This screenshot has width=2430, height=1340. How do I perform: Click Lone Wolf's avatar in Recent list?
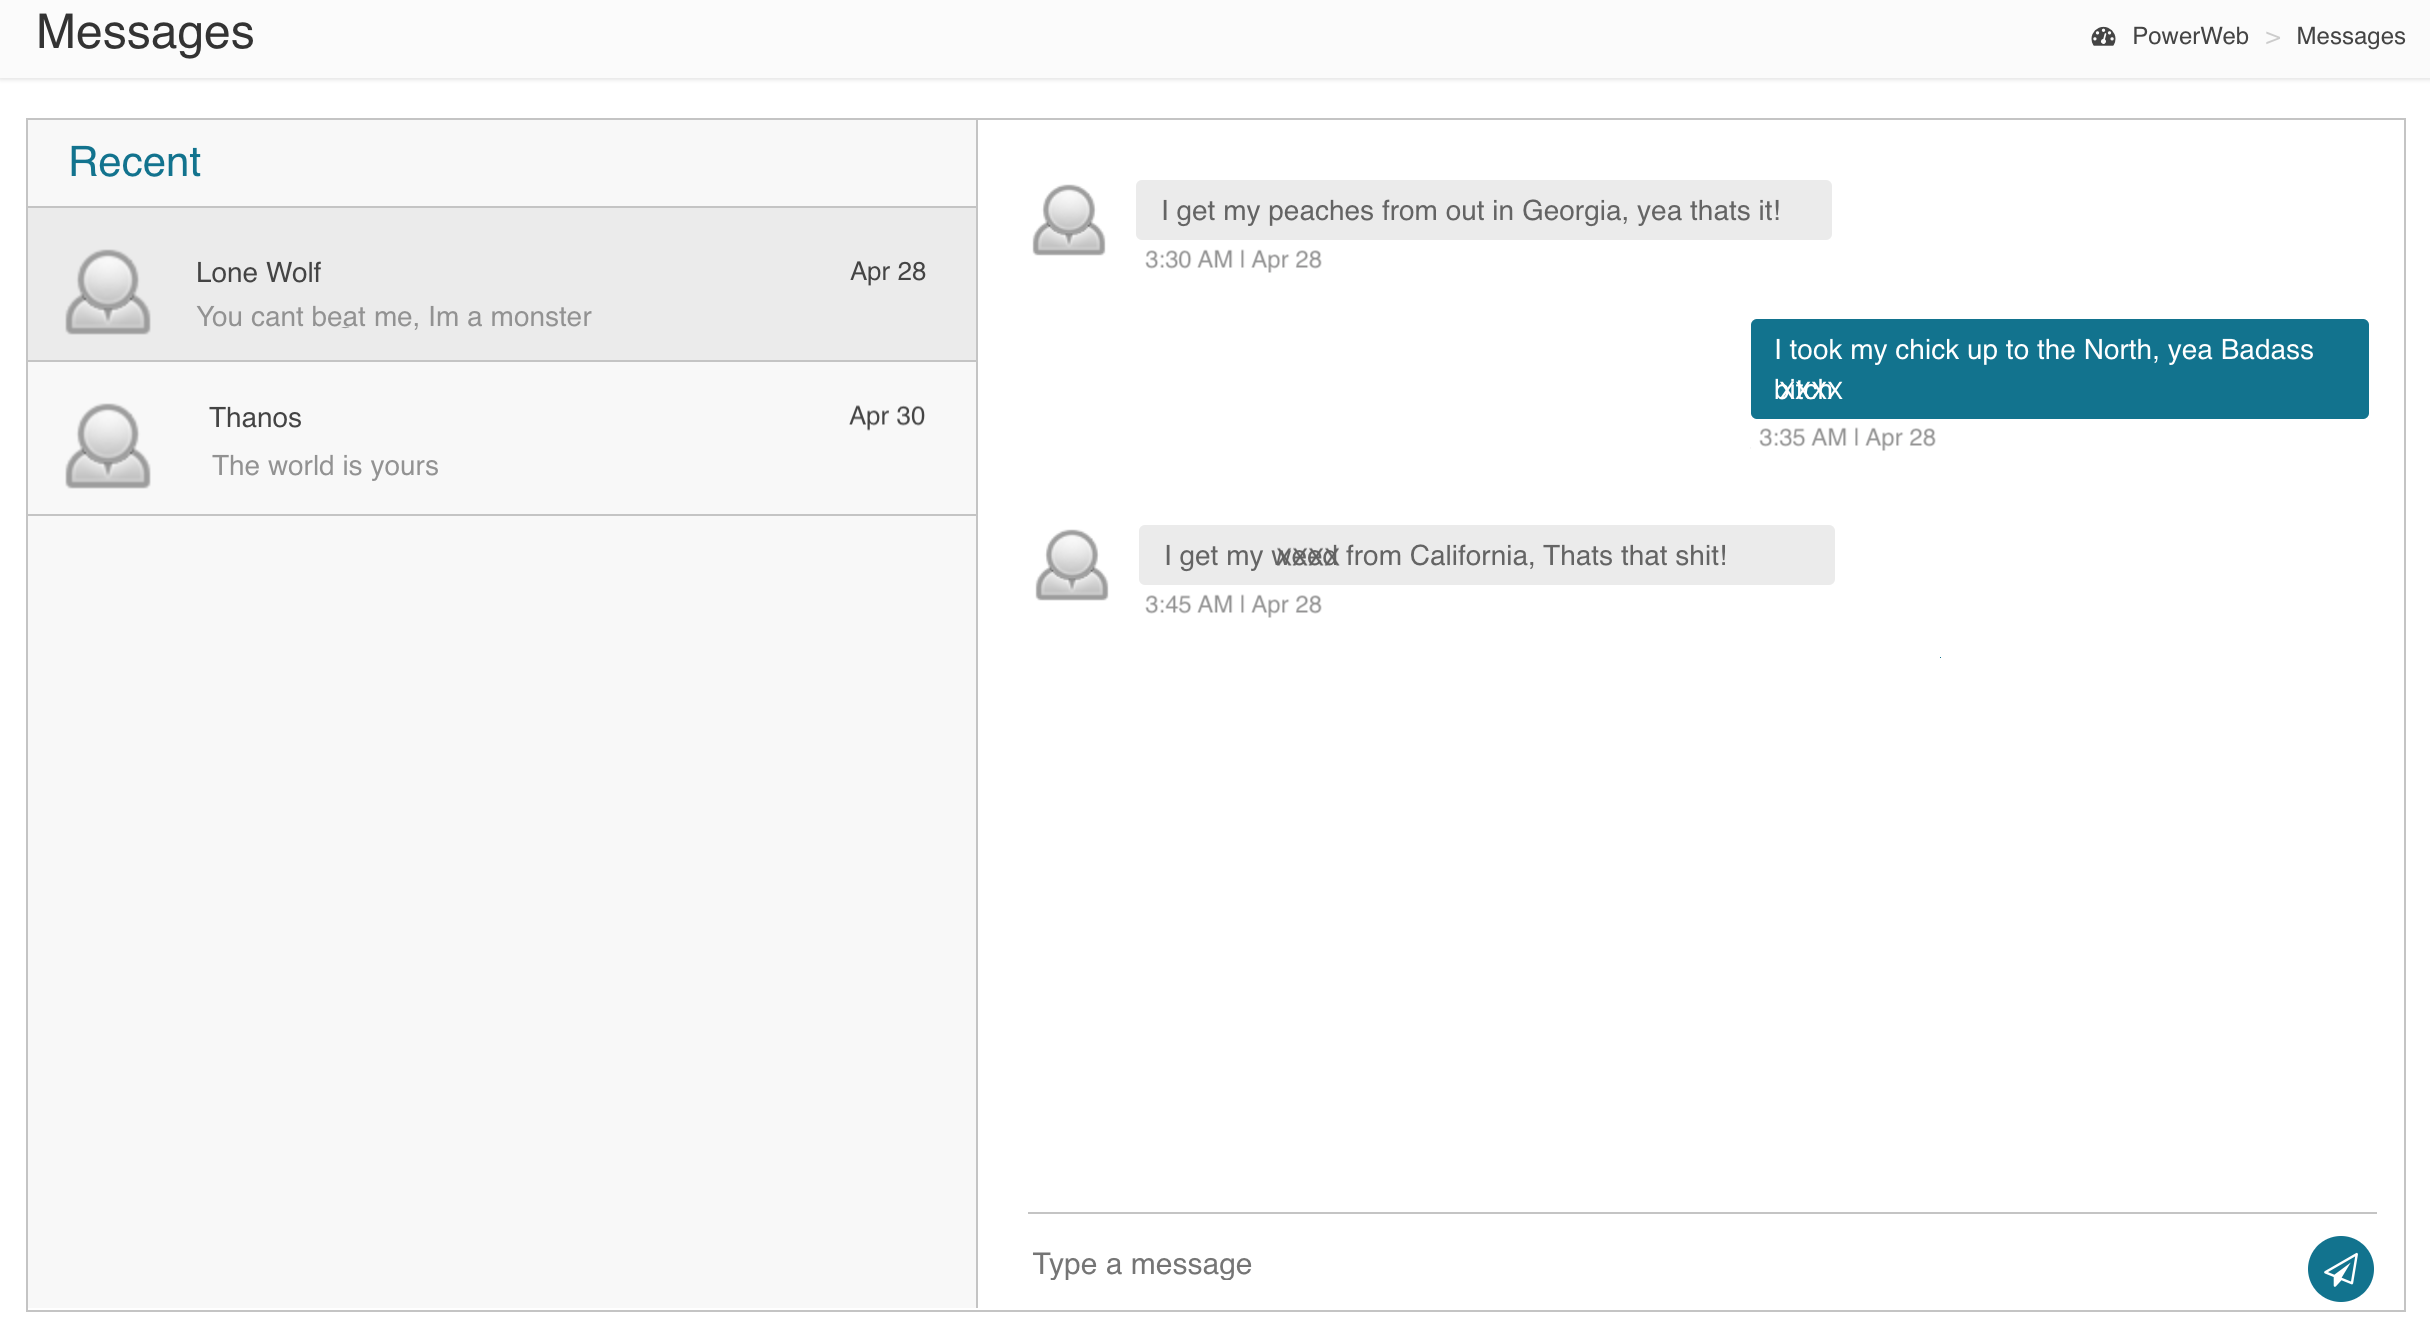(x=108, y=291)
